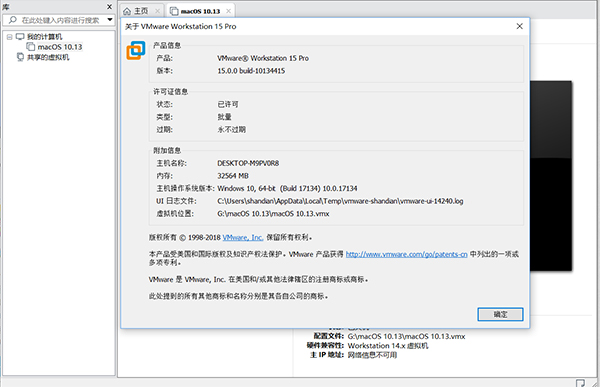Switch to the 主页 tab
The height and width of the screenshot is (387, 600).
click(141, 11)
